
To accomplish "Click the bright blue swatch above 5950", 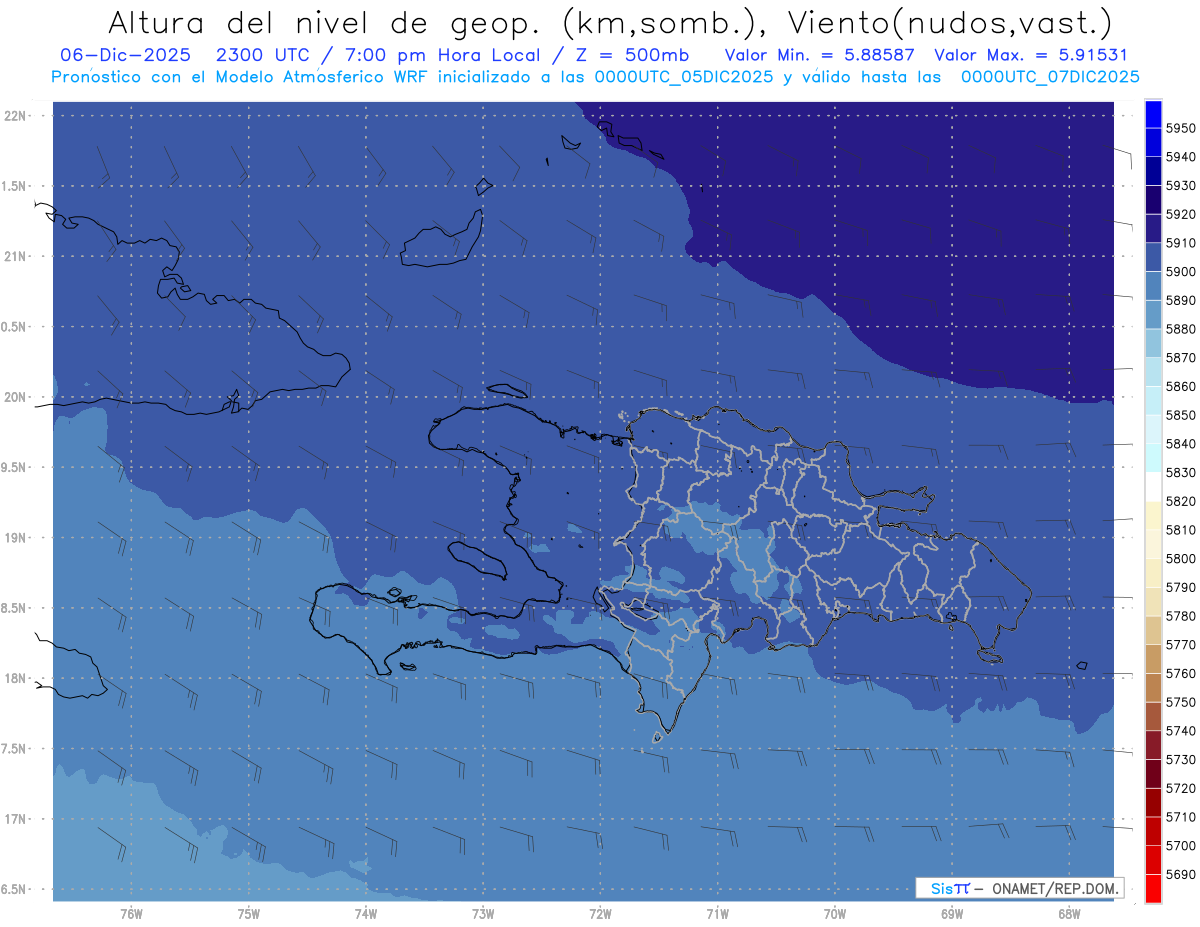I will (1152, 114).
